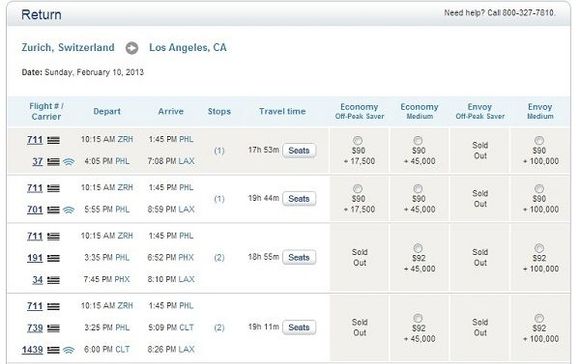Open flight 711 link in 19h 11m itinerary

tap(35, 306)
